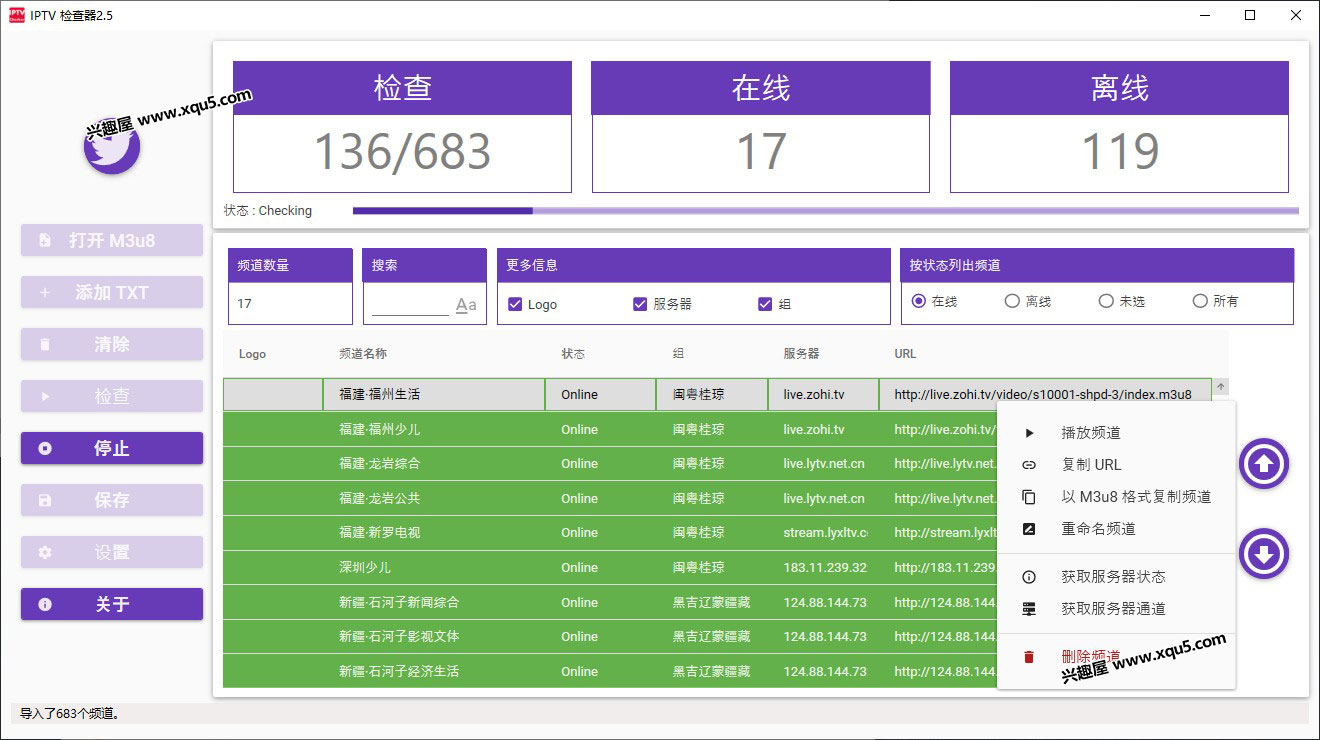Click the purple down arrow circle button
This screenshot has height=740, width=1320.
click(1264, 554)
